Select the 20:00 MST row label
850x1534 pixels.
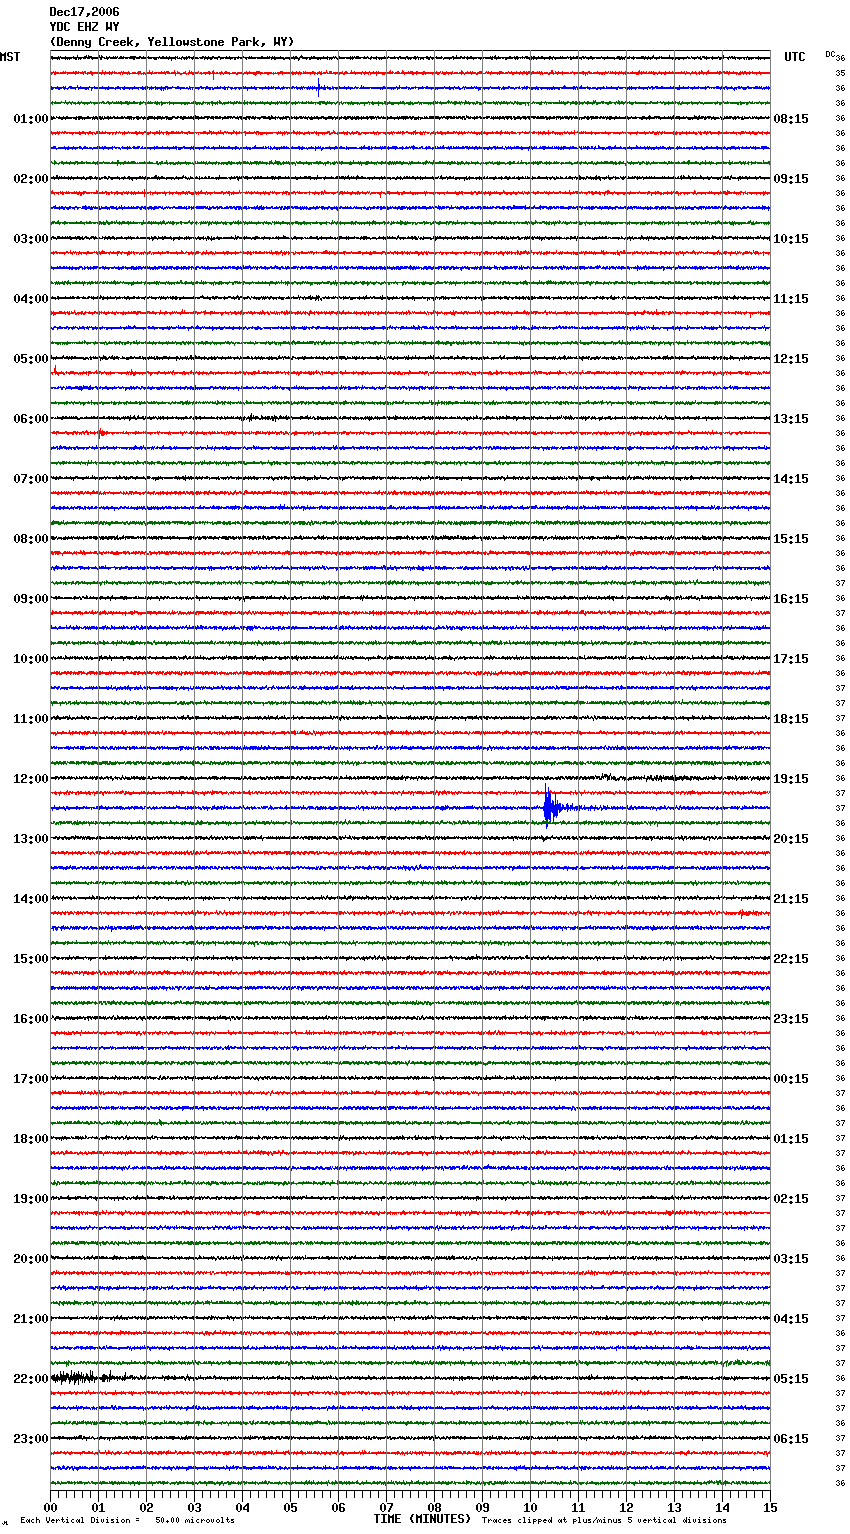click(x=30, y=1259)
